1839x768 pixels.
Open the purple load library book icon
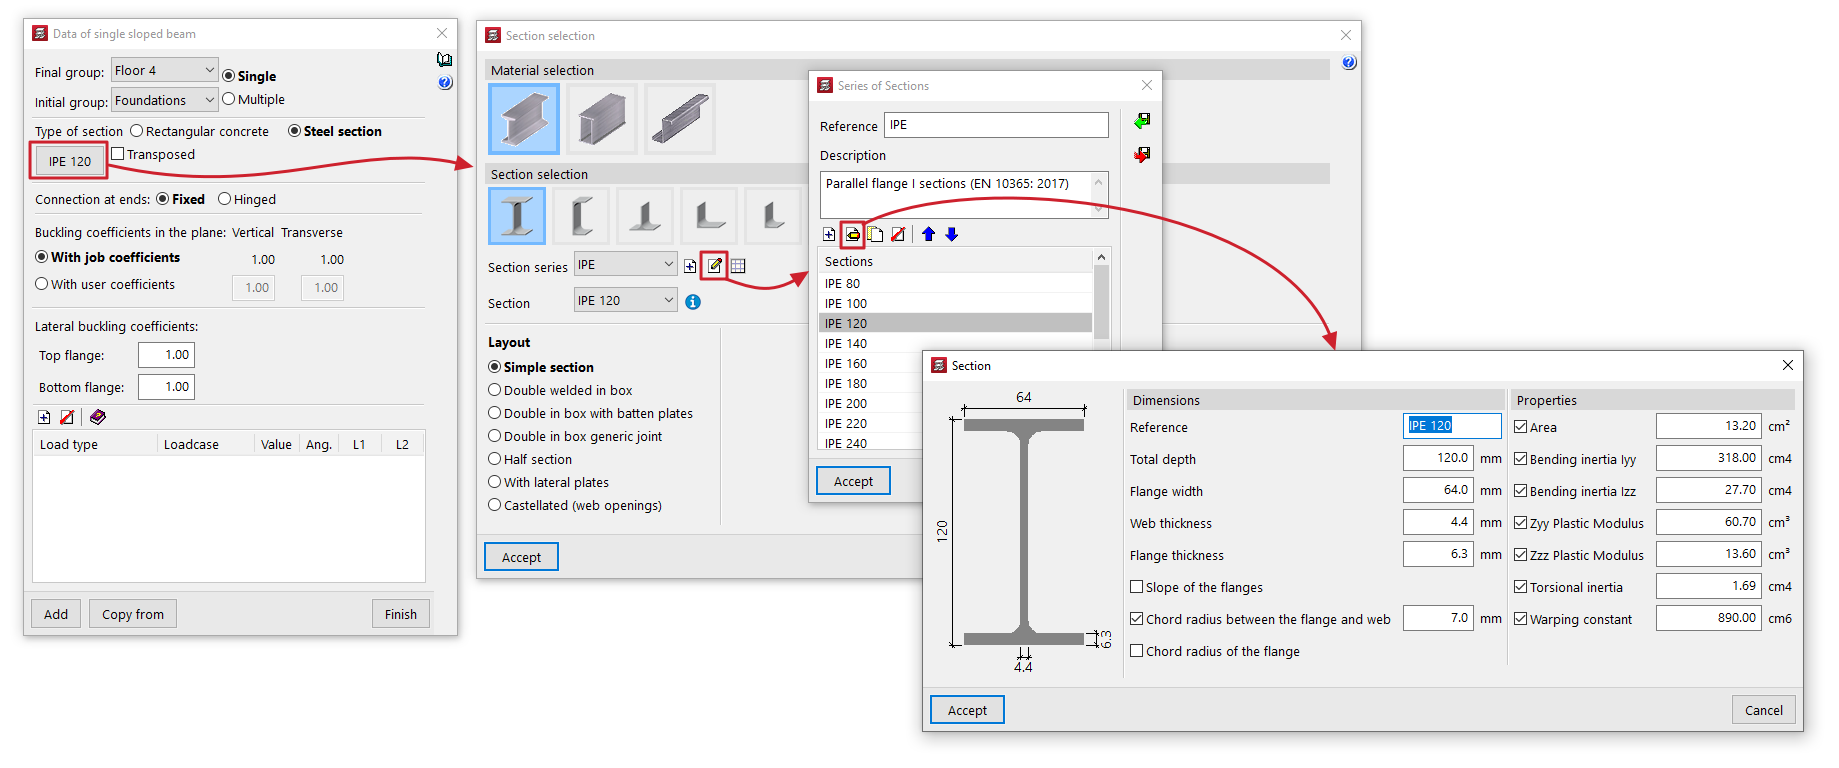point(97,417)
